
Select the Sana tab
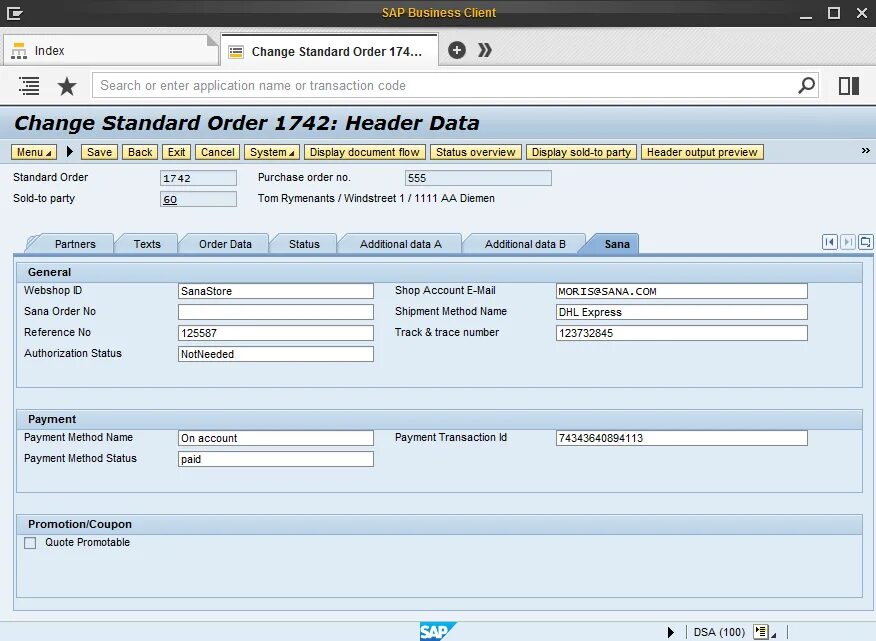pyautogui.click(x=617, y=244)
